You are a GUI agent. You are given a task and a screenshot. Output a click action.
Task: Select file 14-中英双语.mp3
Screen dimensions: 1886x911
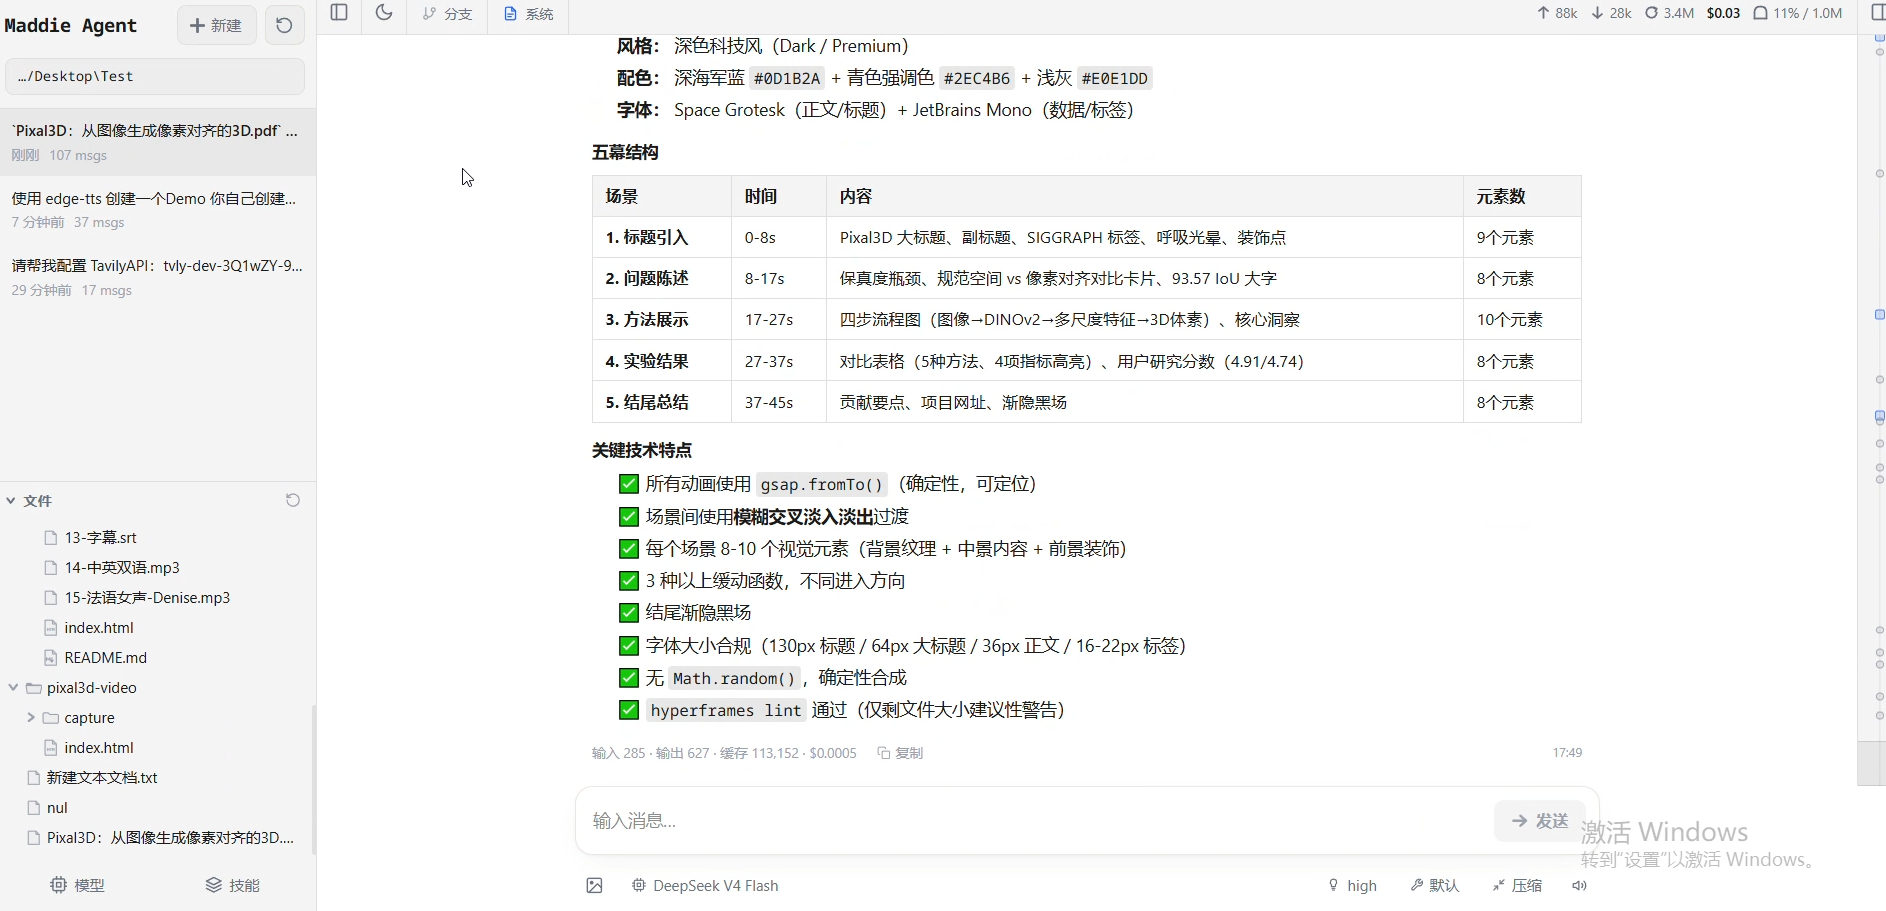coord(122,567)
